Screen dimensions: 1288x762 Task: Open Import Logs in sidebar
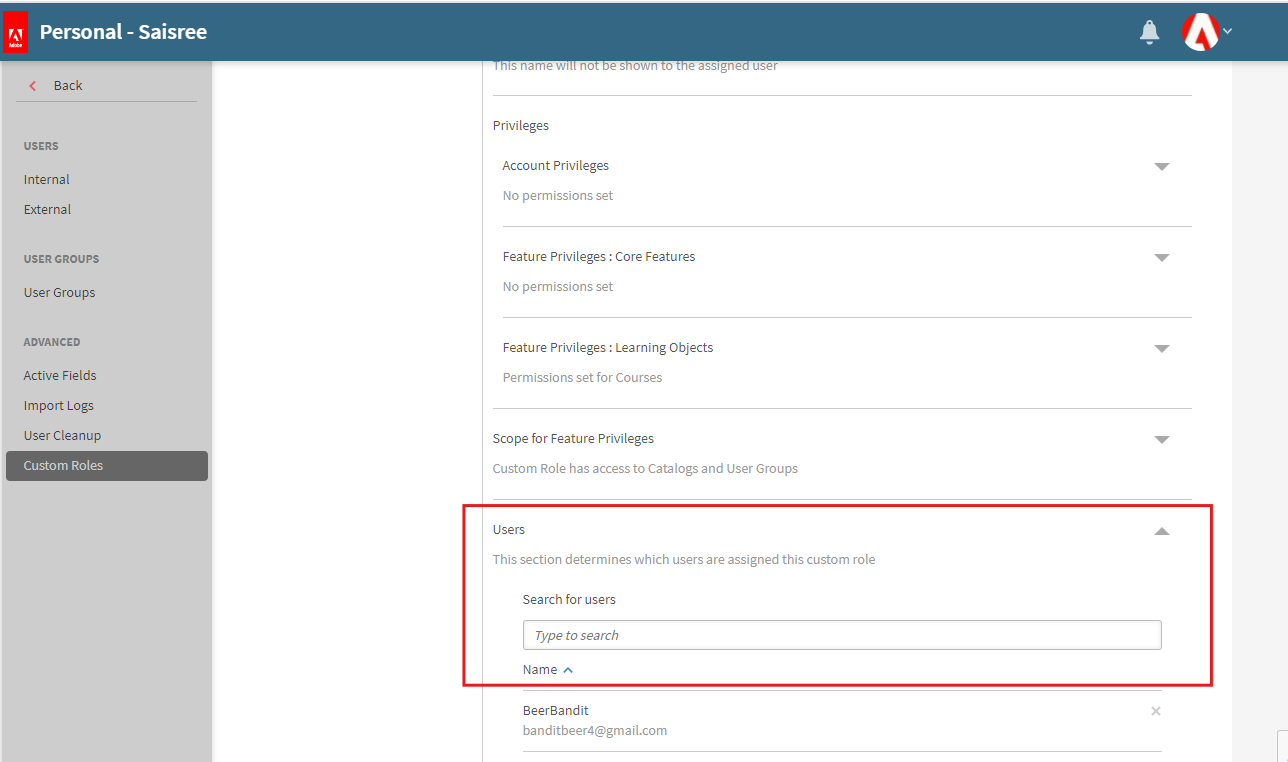coord(59,406)
